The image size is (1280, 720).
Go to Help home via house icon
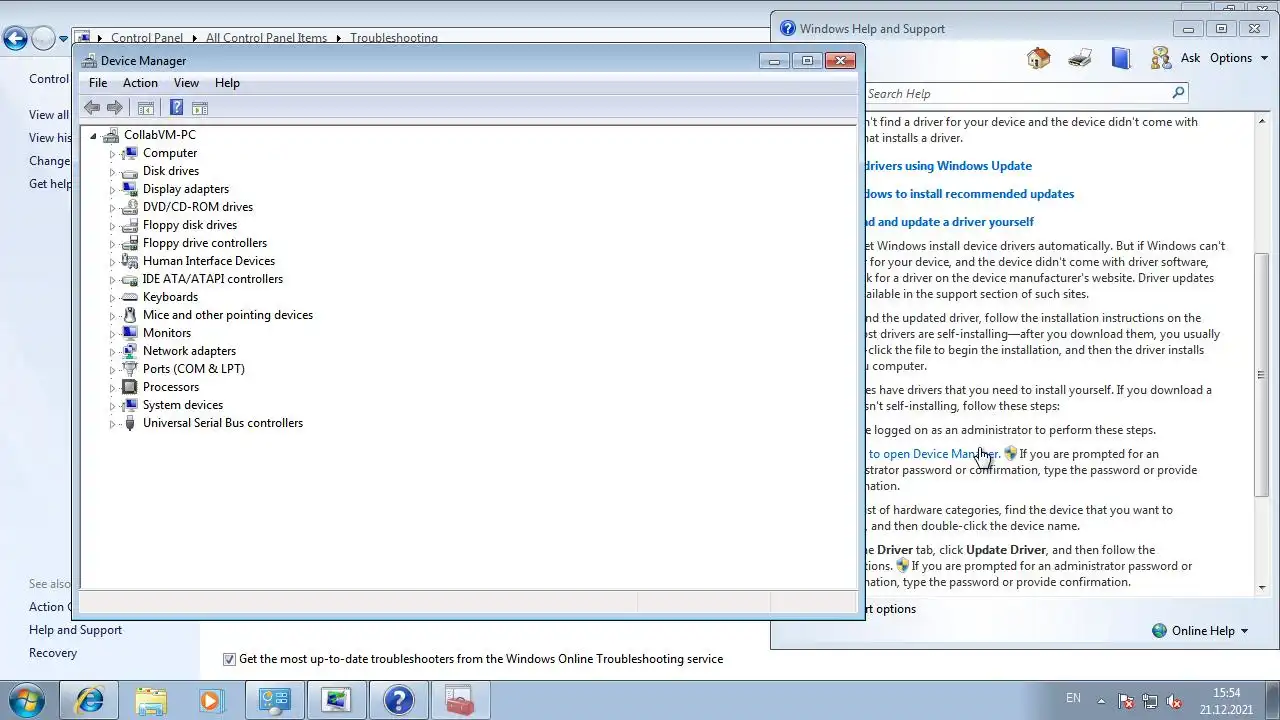(x=1038, y=58)
